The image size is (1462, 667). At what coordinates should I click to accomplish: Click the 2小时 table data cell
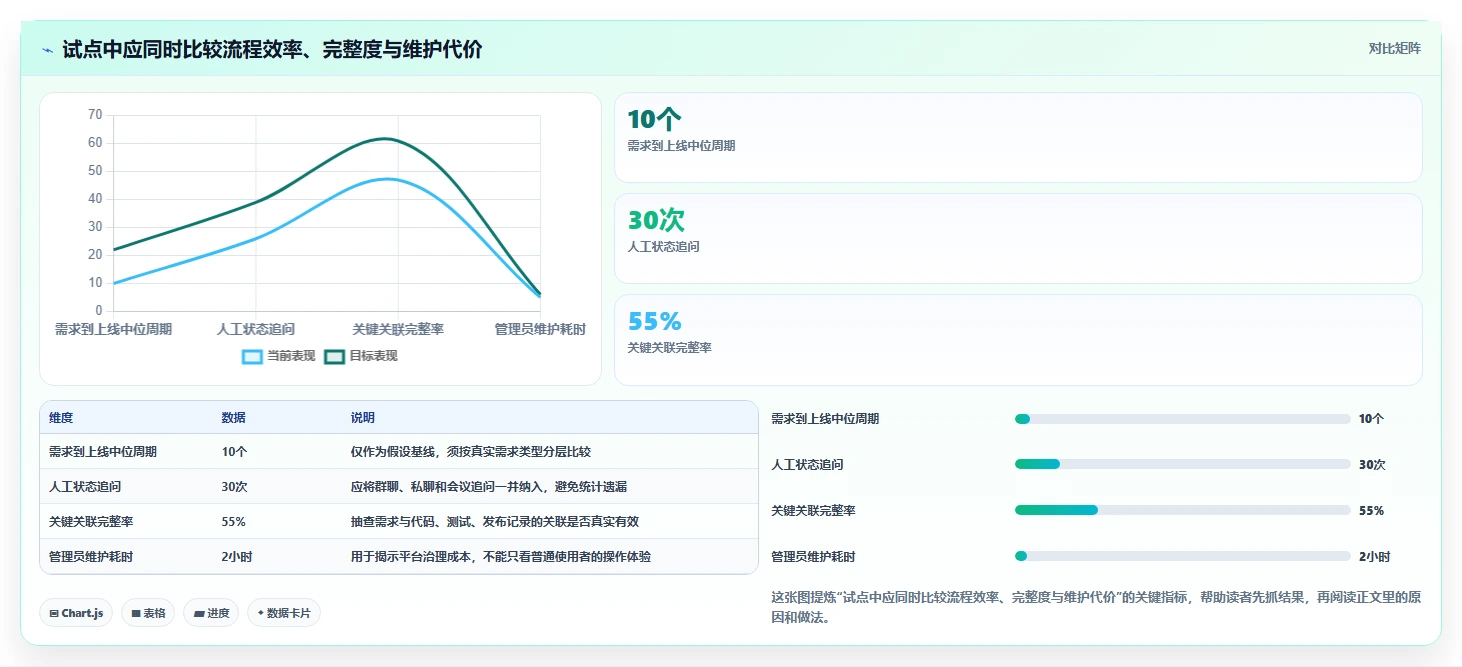(237, 557)
